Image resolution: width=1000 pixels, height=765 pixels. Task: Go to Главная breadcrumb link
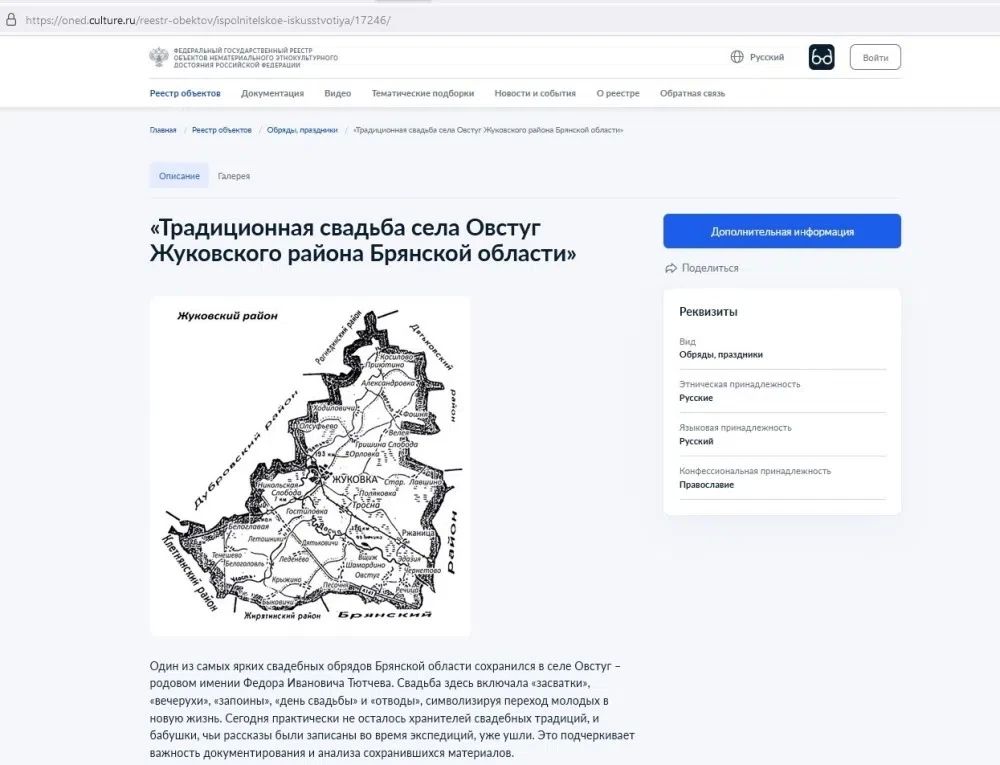163,130
